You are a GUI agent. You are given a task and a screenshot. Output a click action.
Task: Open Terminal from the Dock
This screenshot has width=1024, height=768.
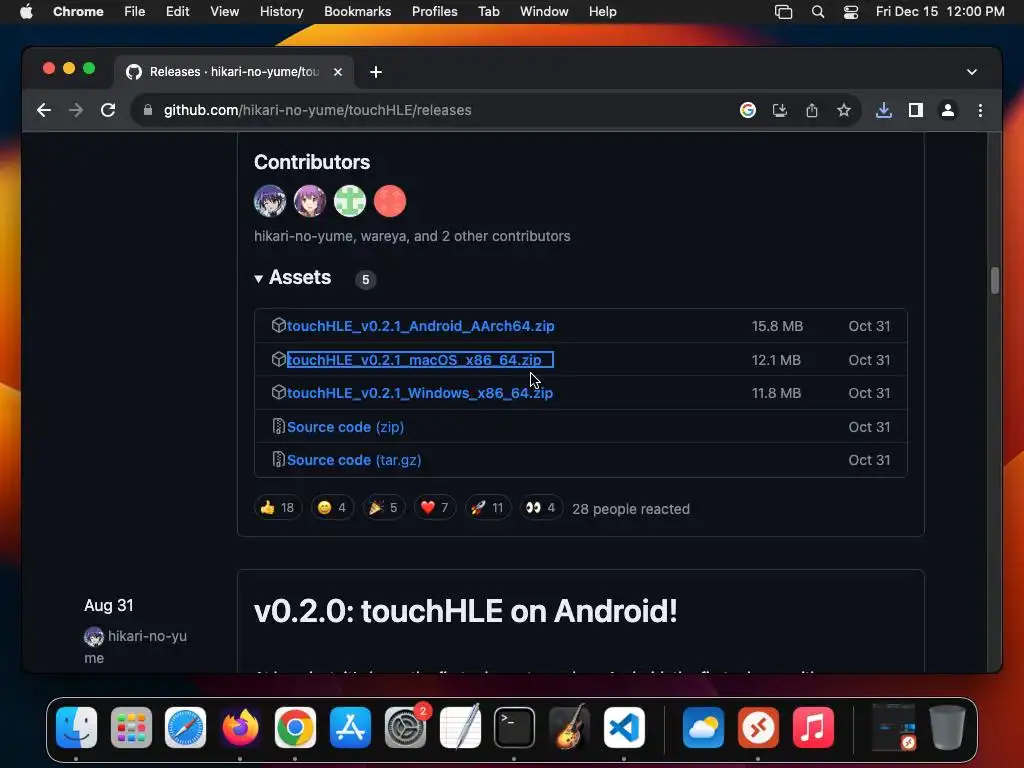coord(515,727)
